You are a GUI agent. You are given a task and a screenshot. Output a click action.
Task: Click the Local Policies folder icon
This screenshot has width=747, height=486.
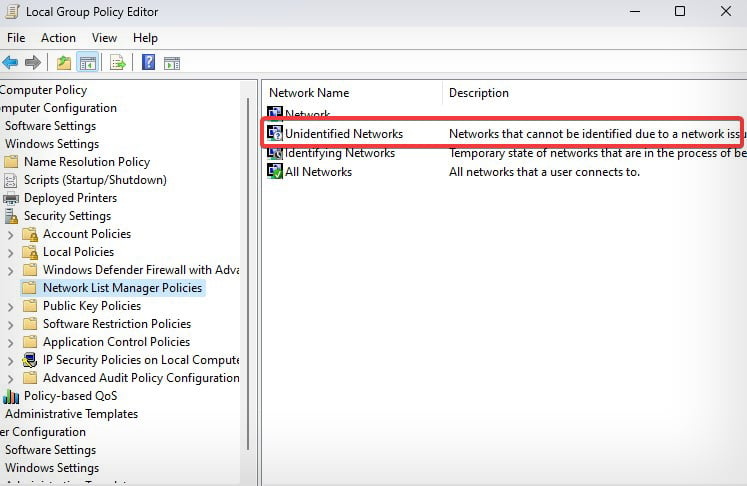point(30,252)
